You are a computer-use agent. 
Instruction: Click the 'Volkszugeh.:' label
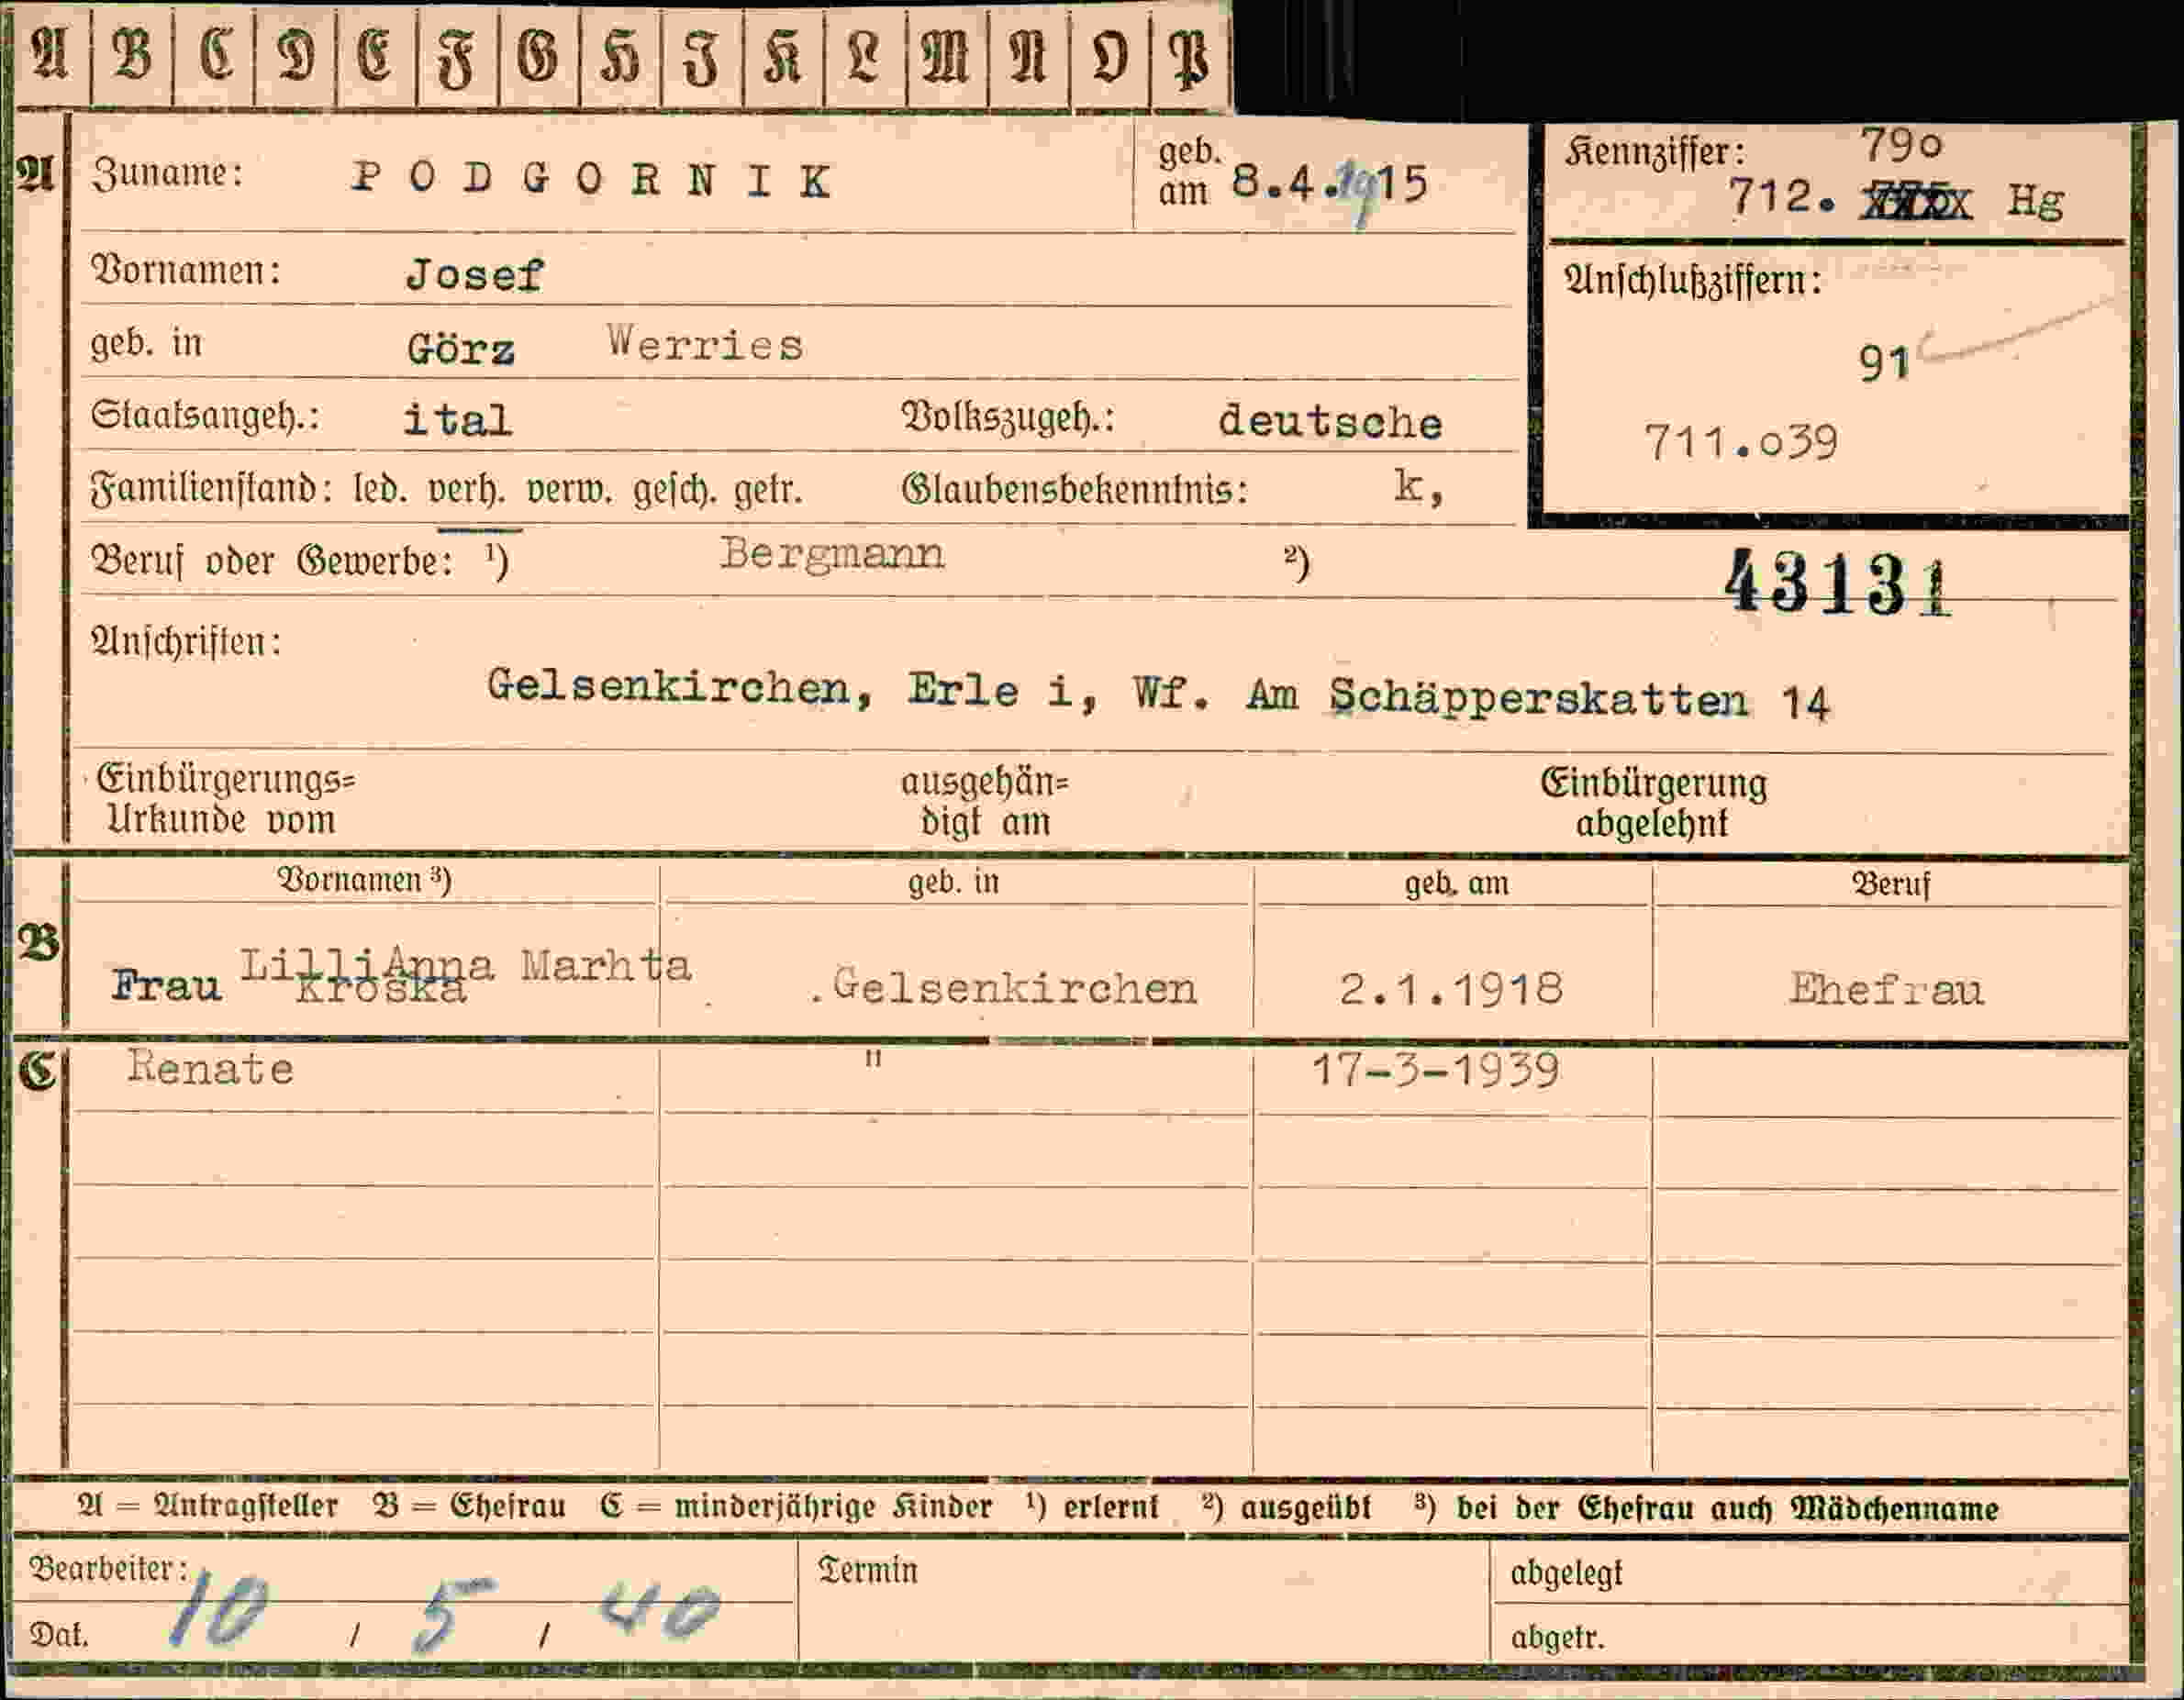(1008, 418)
